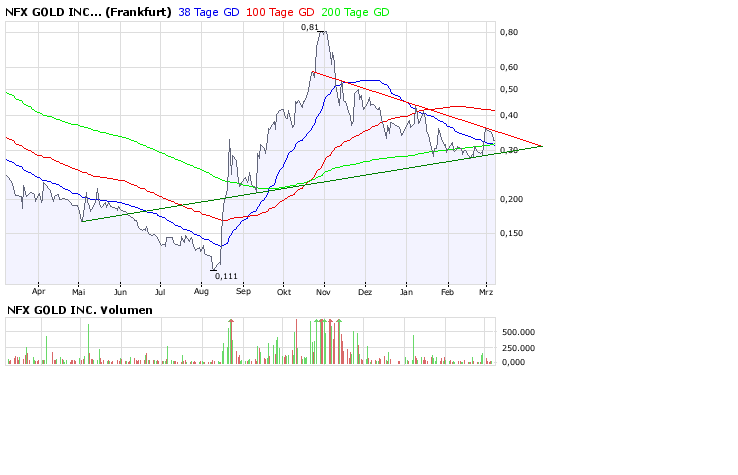Click the 0,111 low price label
738x475 pixels.
(x=224, y=275)
